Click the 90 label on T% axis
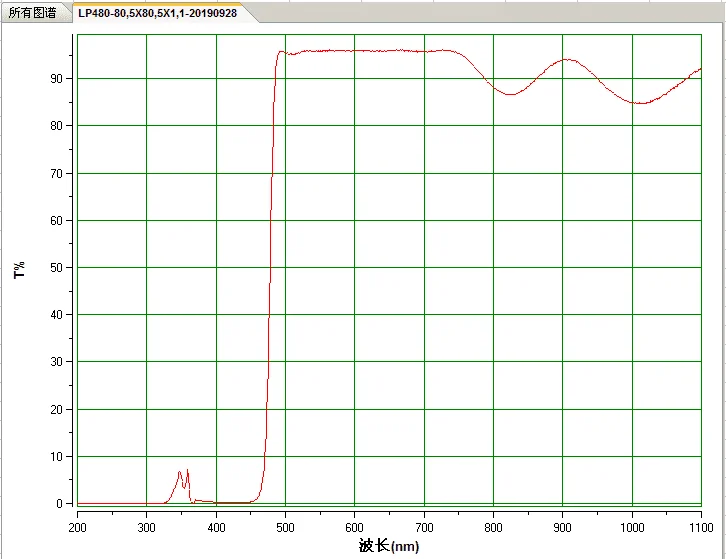726x559 pixels. point(56,78)
